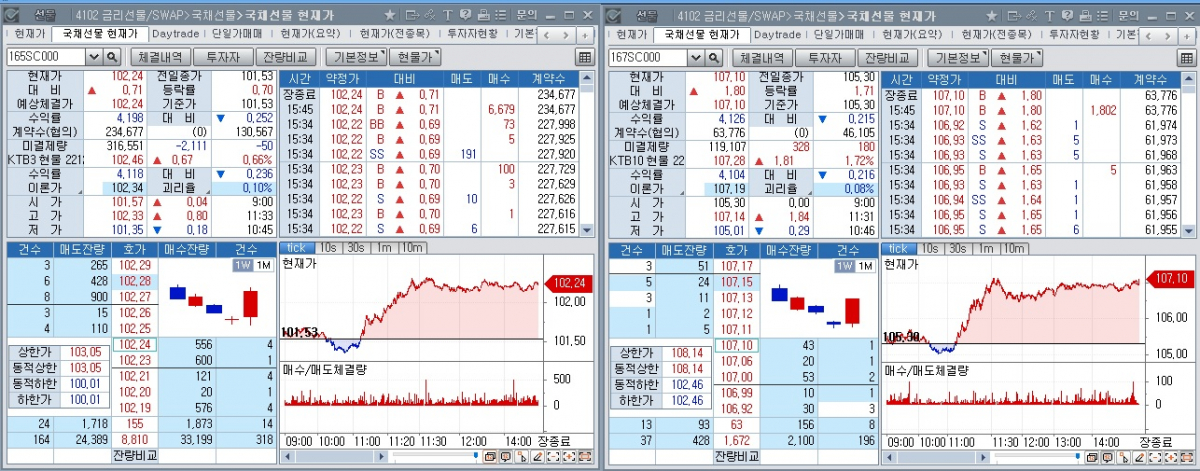Viewport: 1200px width, 471px height.
Task: Click the pencil draw icon under left chart
Action: click(538, 457)
